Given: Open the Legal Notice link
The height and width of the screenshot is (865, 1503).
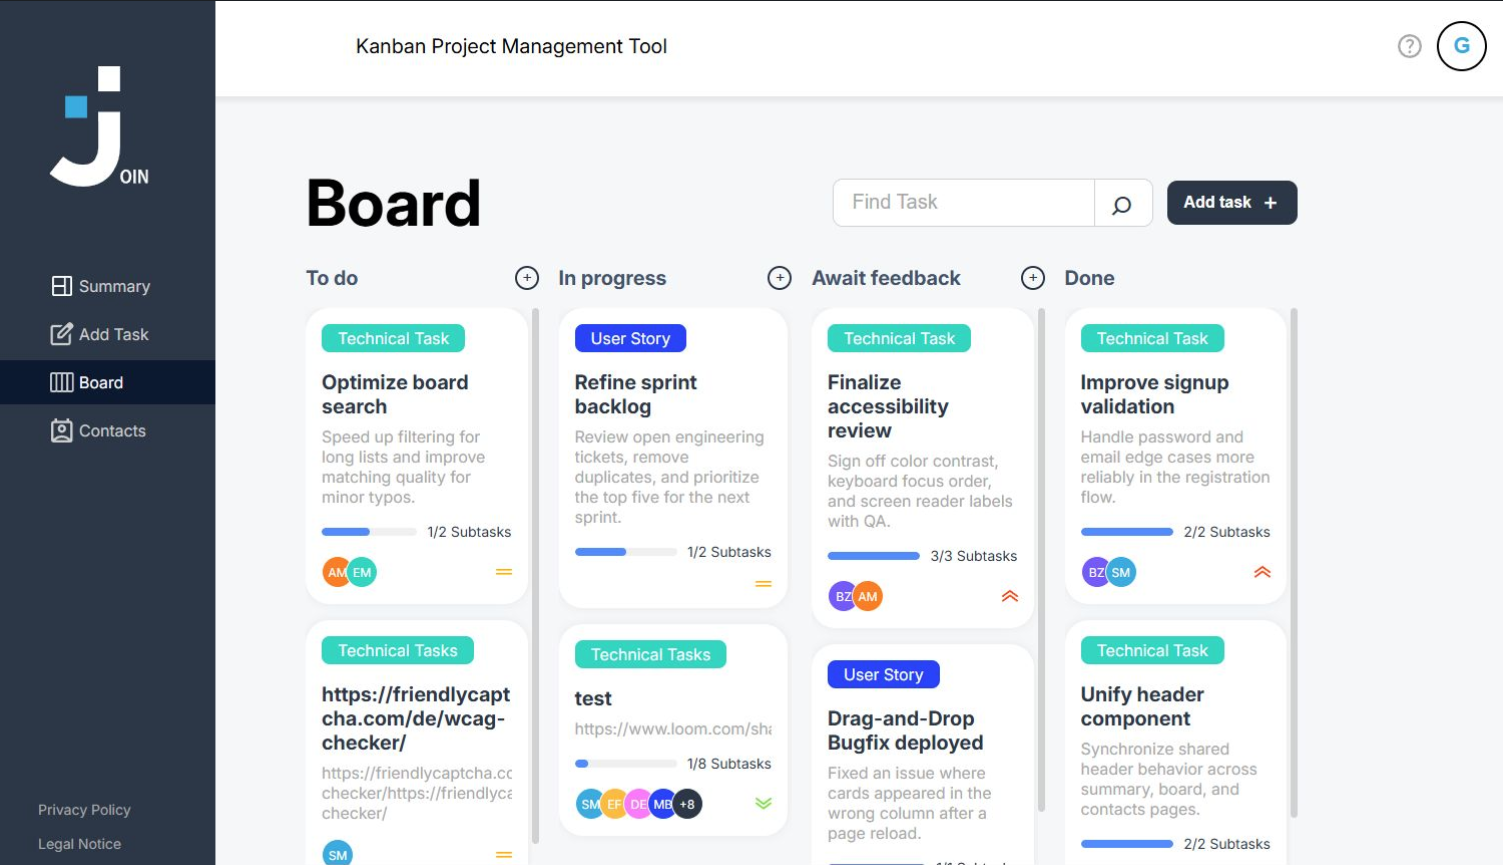Looking at the screenshot, I should point(79,843).
